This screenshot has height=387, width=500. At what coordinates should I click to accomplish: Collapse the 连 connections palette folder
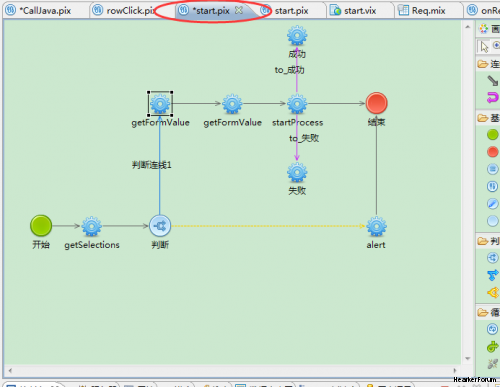tap(488, 64)
